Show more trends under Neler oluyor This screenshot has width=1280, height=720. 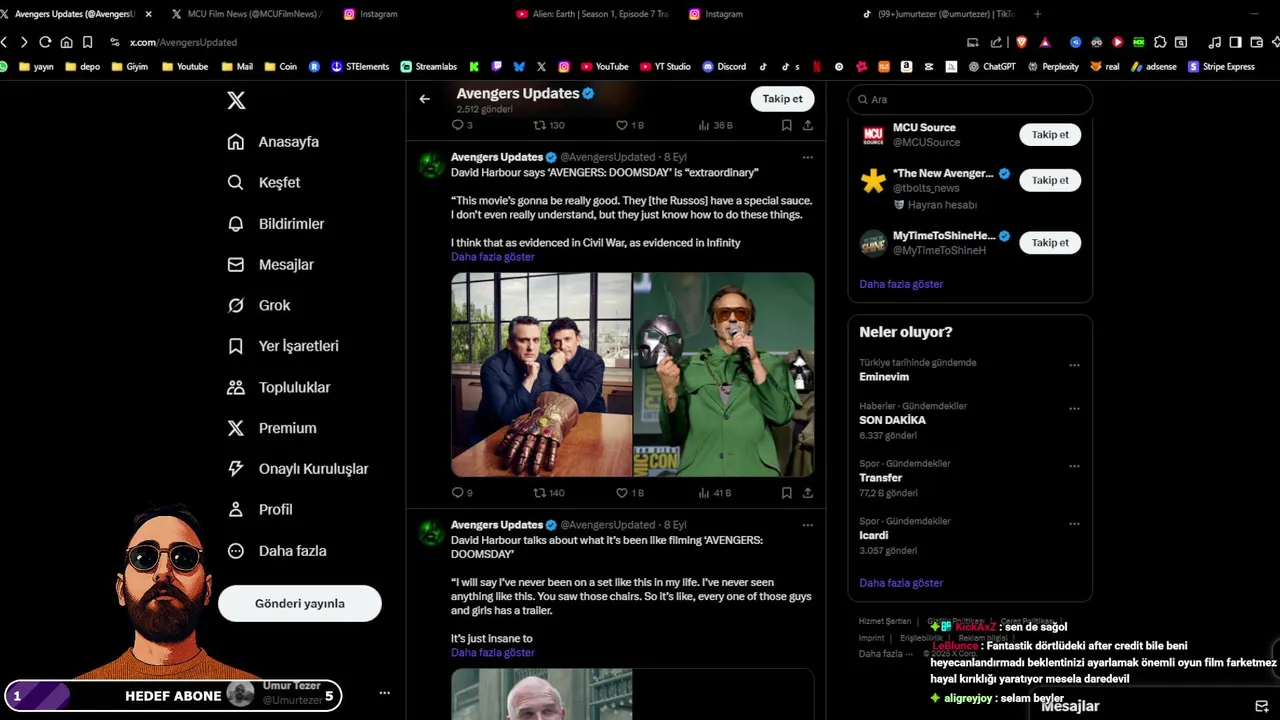point(901,583)
